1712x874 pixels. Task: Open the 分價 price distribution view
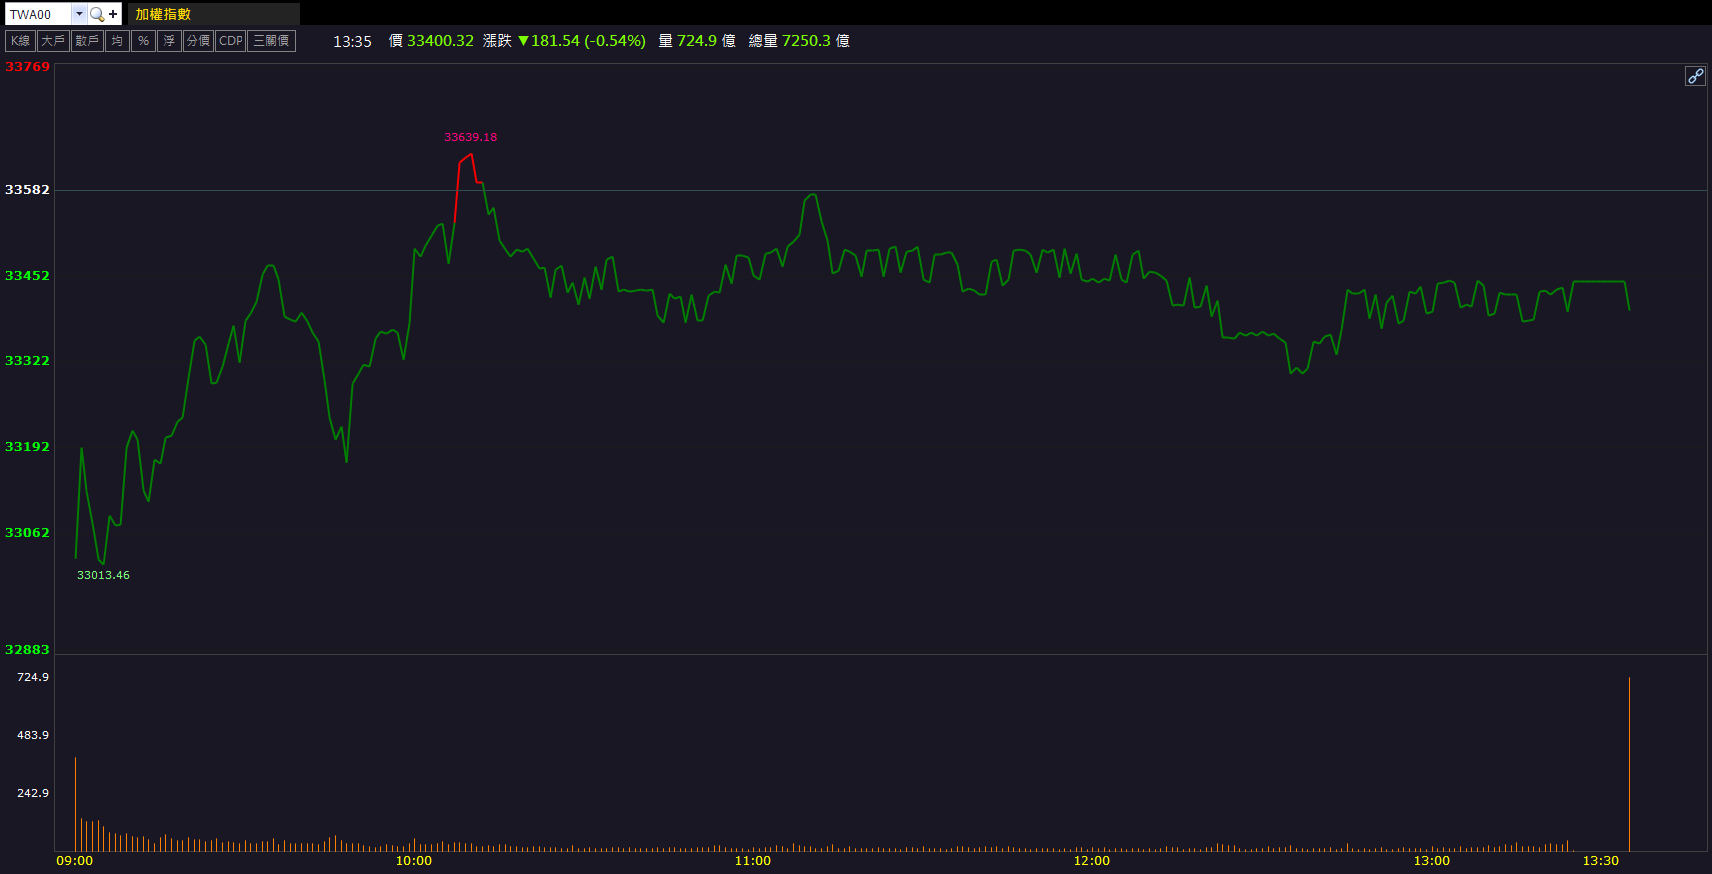[x=198, y=41]
